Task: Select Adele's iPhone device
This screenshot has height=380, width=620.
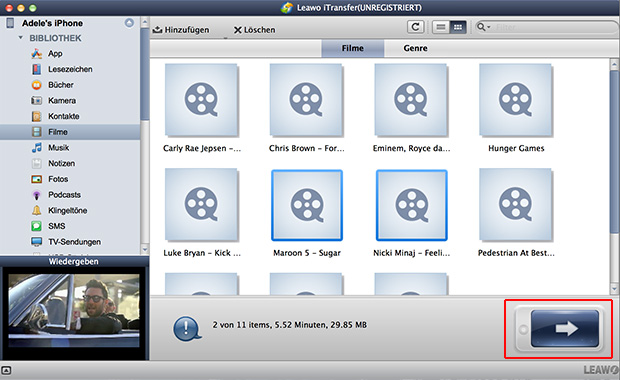Action: [x=52, y=23]
